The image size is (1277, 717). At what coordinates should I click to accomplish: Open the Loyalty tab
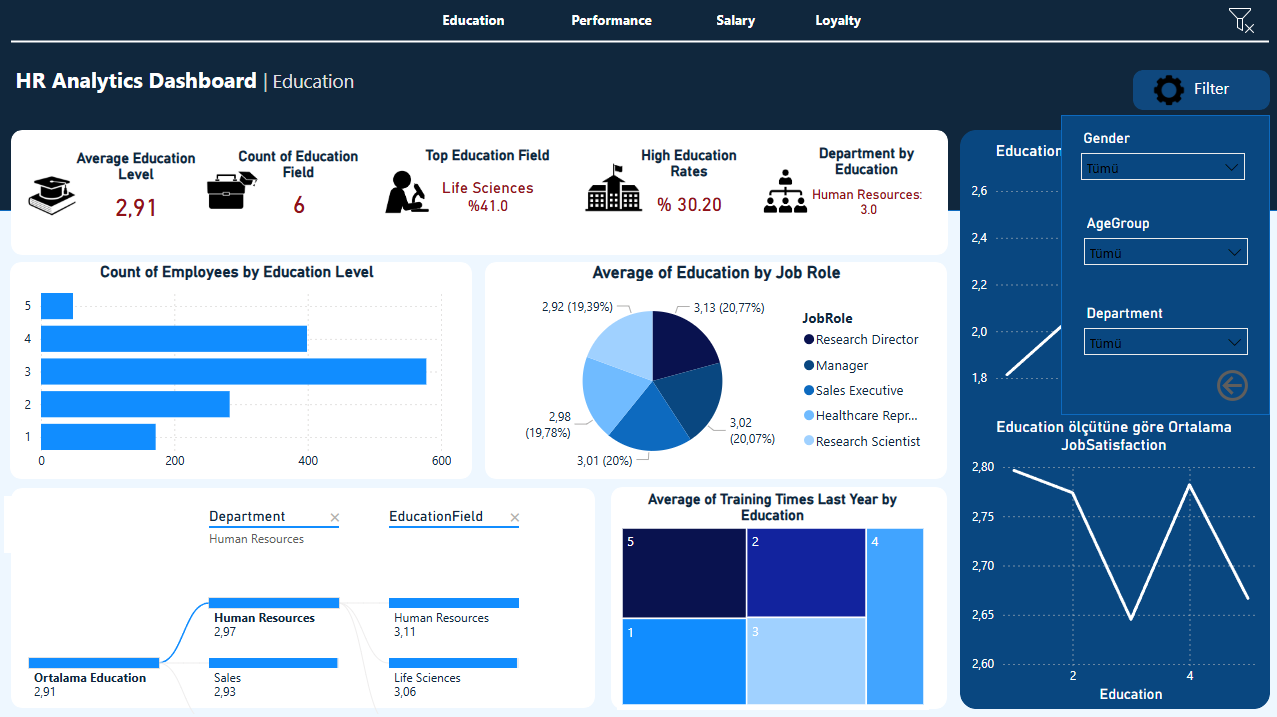point(837,20)
